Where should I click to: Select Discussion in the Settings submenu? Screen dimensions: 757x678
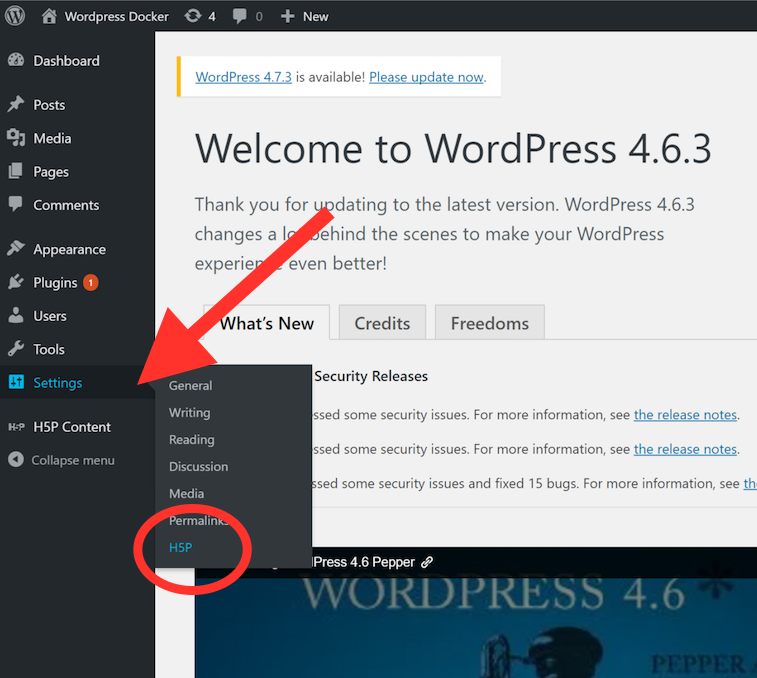pyautogui.click(x=198, y=467)
